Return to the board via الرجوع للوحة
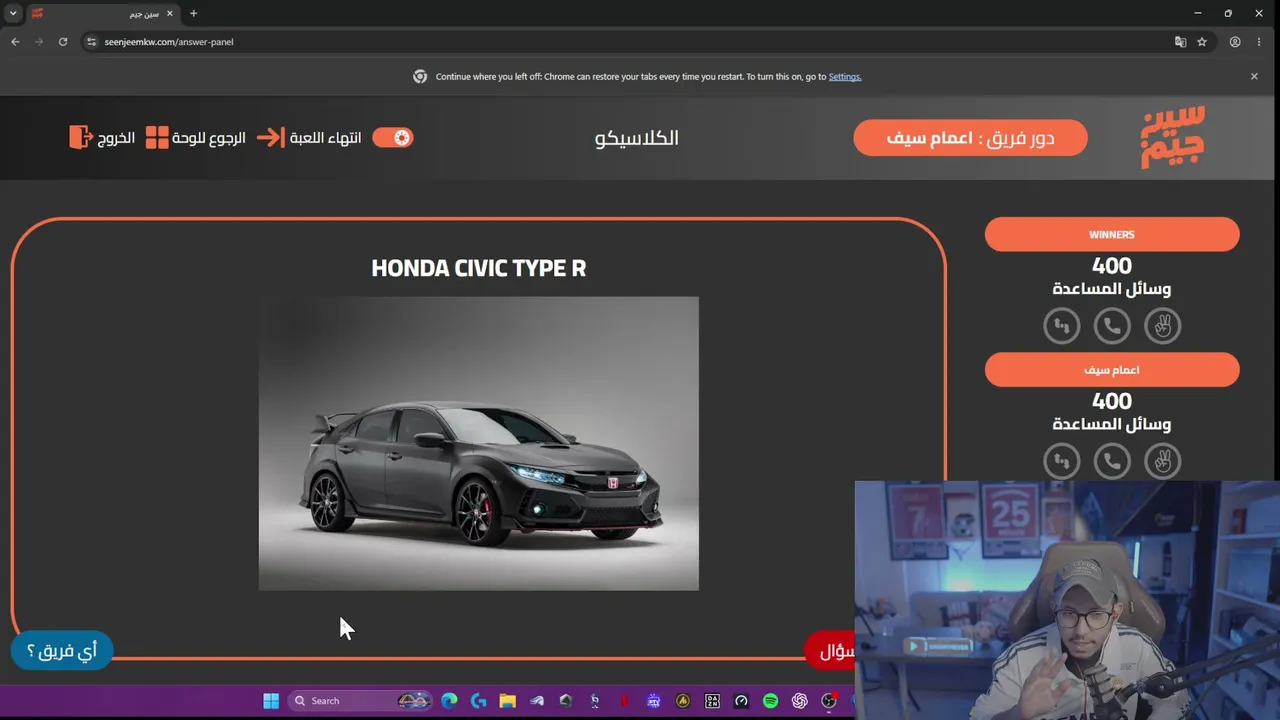 tap(208, 138)
